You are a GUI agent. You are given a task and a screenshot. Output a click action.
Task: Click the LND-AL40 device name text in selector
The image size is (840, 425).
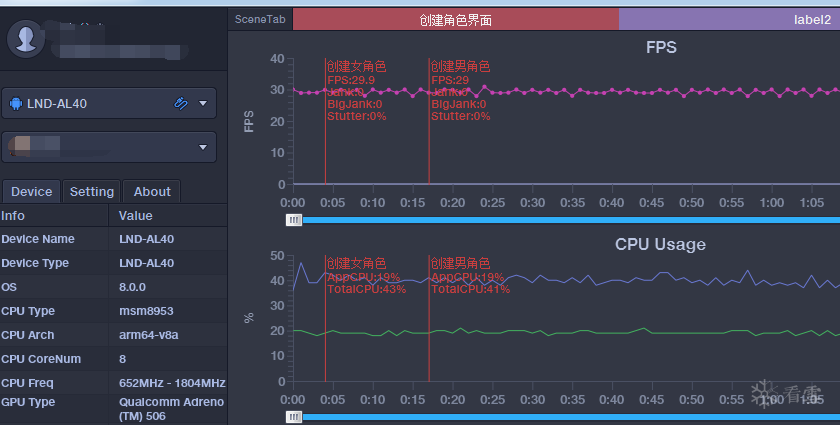tap(57, 103)
